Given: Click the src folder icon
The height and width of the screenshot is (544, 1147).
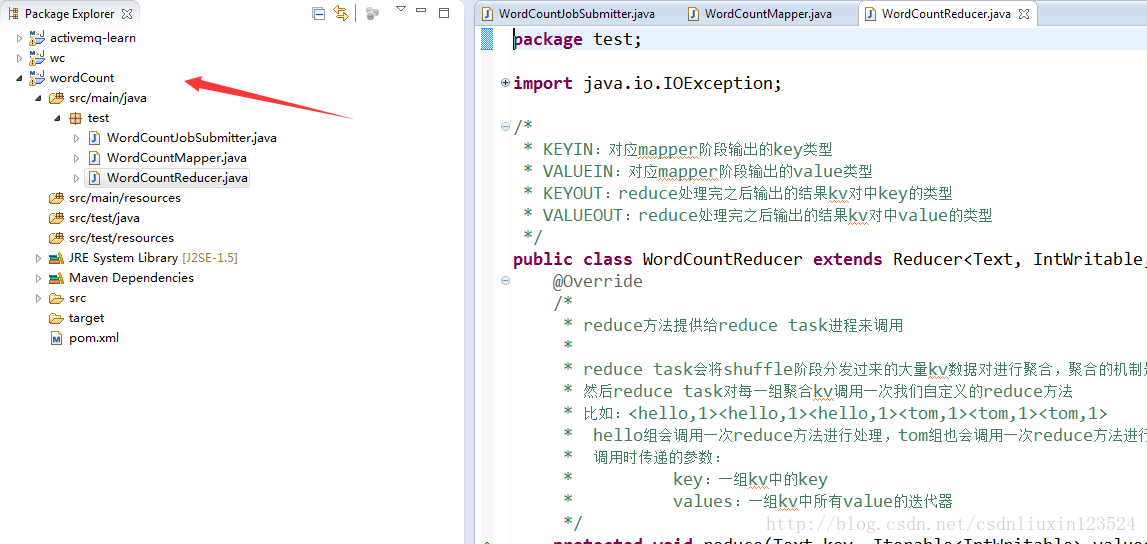Looking at the screenshot, I should [x=56, y=298].
